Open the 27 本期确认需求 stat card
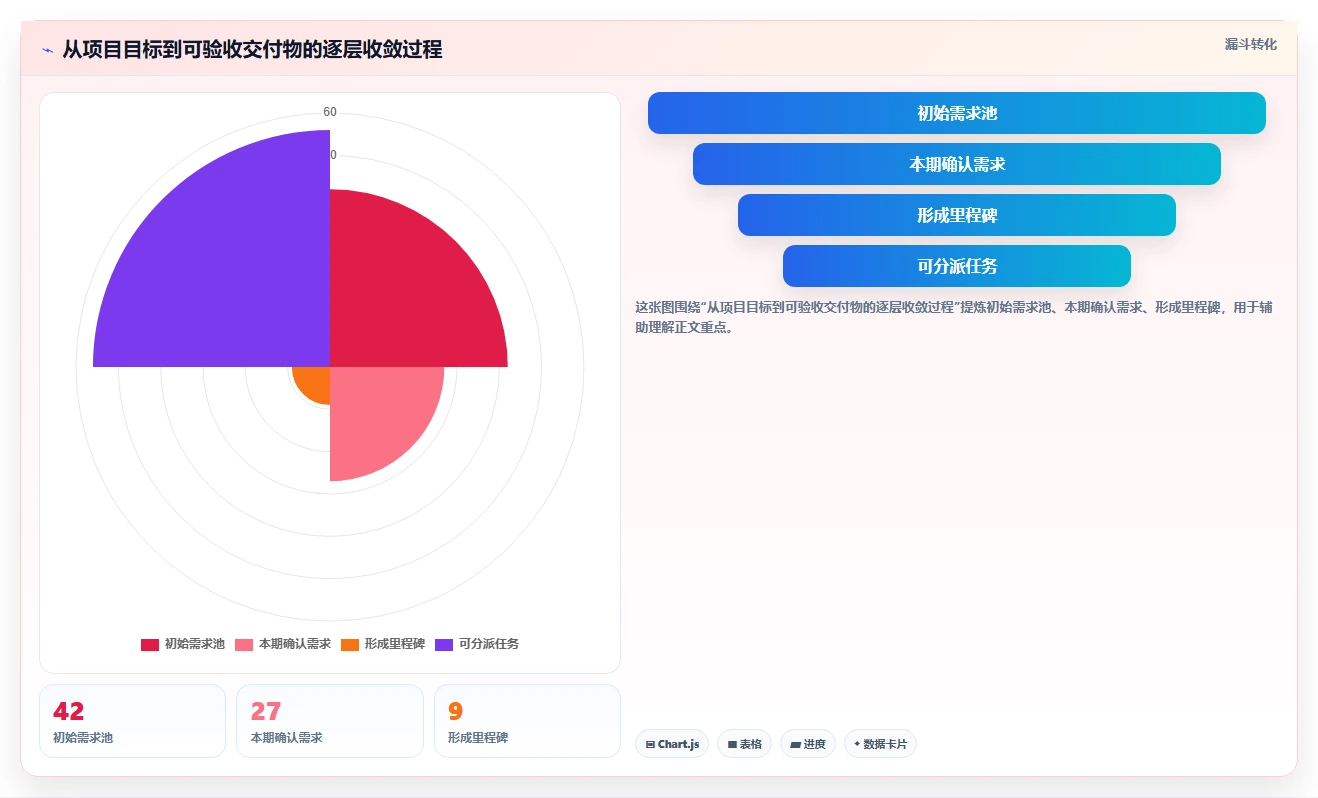 coord(329,721)
